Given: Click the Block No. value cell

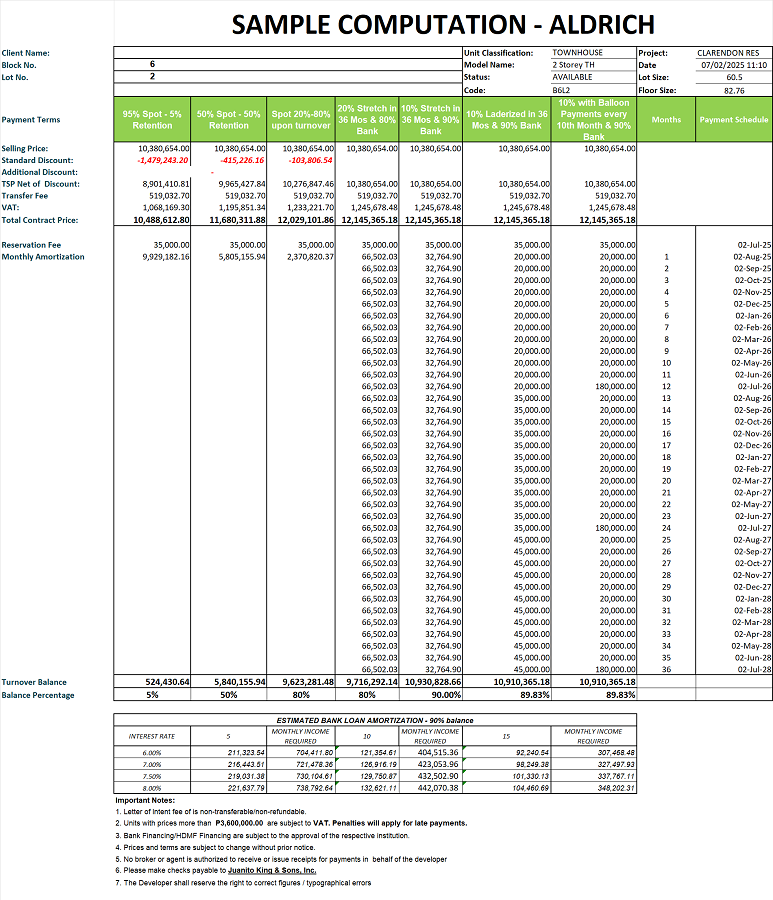Looking at the screenshot, I should pos(152,64).
